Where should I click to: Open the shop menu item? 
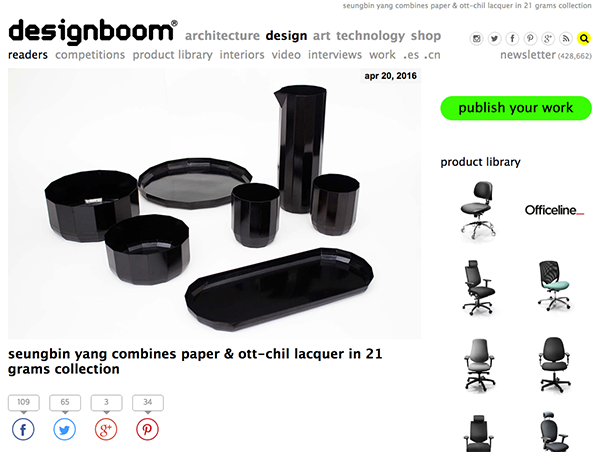pos(426,36)
